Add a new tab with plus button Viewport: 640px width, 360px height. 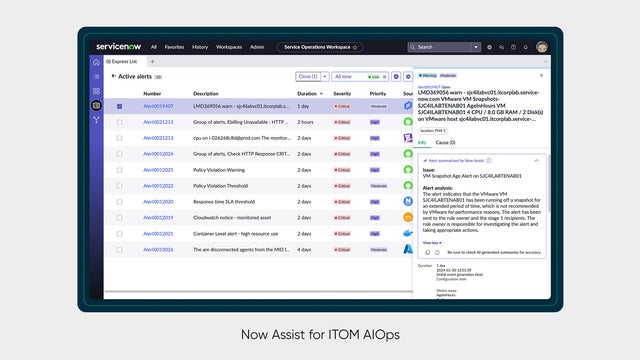point(152,62)
